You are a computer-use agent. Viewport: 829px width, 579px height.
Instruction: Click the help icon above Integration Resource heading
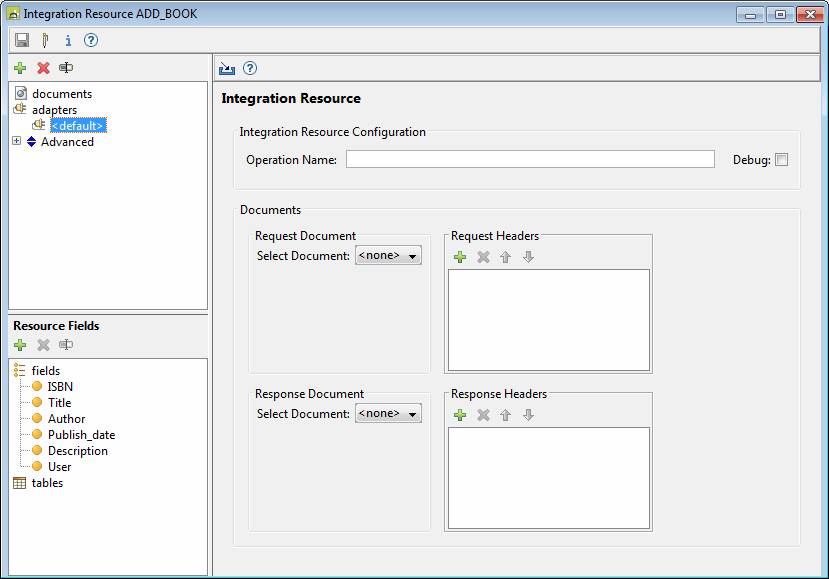[x=250, y=69]
